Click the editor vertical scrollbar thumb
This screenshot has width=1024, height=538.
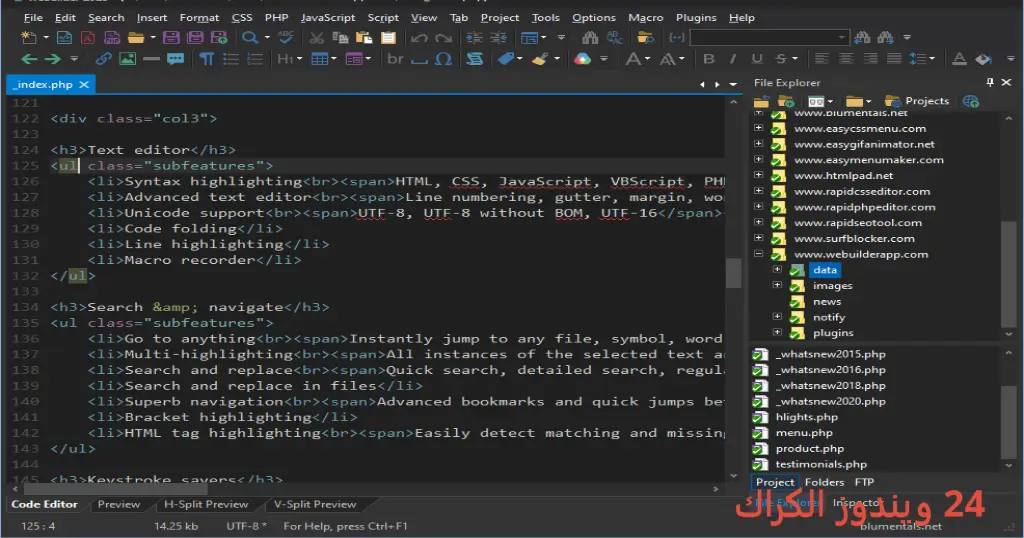pos(733,273)
